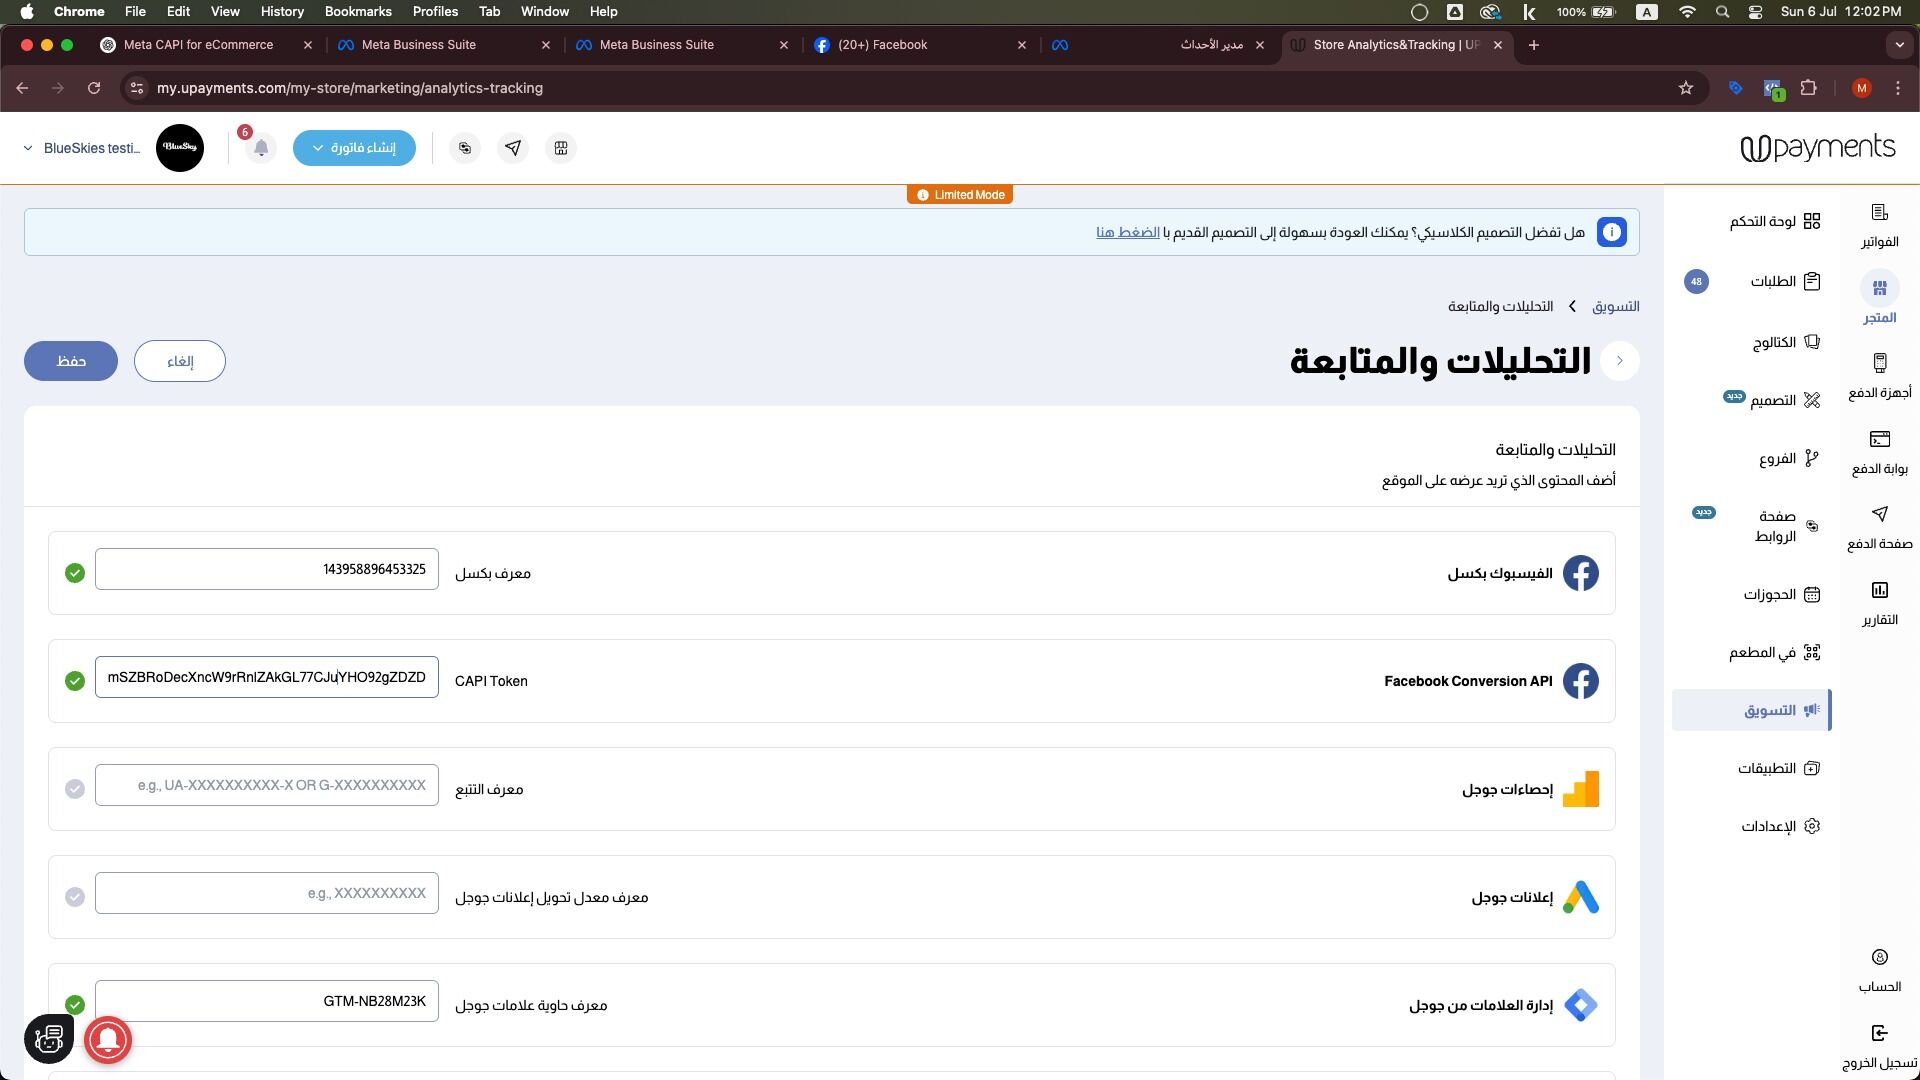The image size is (1920, 1080).
Task: Switch to the مدير الأحداث browser tab
Action: pos(1160,45)
